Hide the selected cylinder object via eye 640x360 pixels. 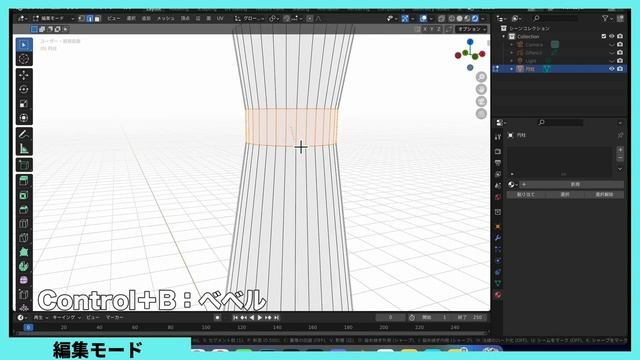611,69
